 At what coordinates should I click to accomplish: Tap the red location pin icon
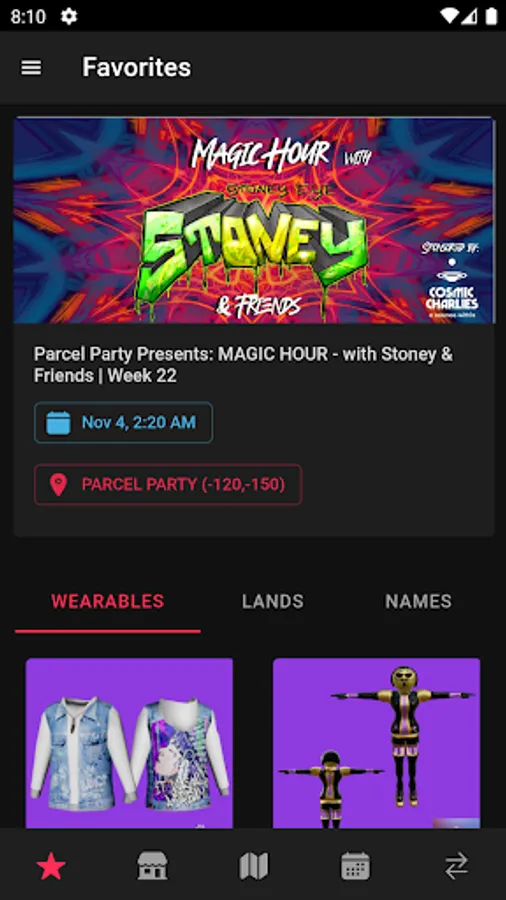point(58,485)
